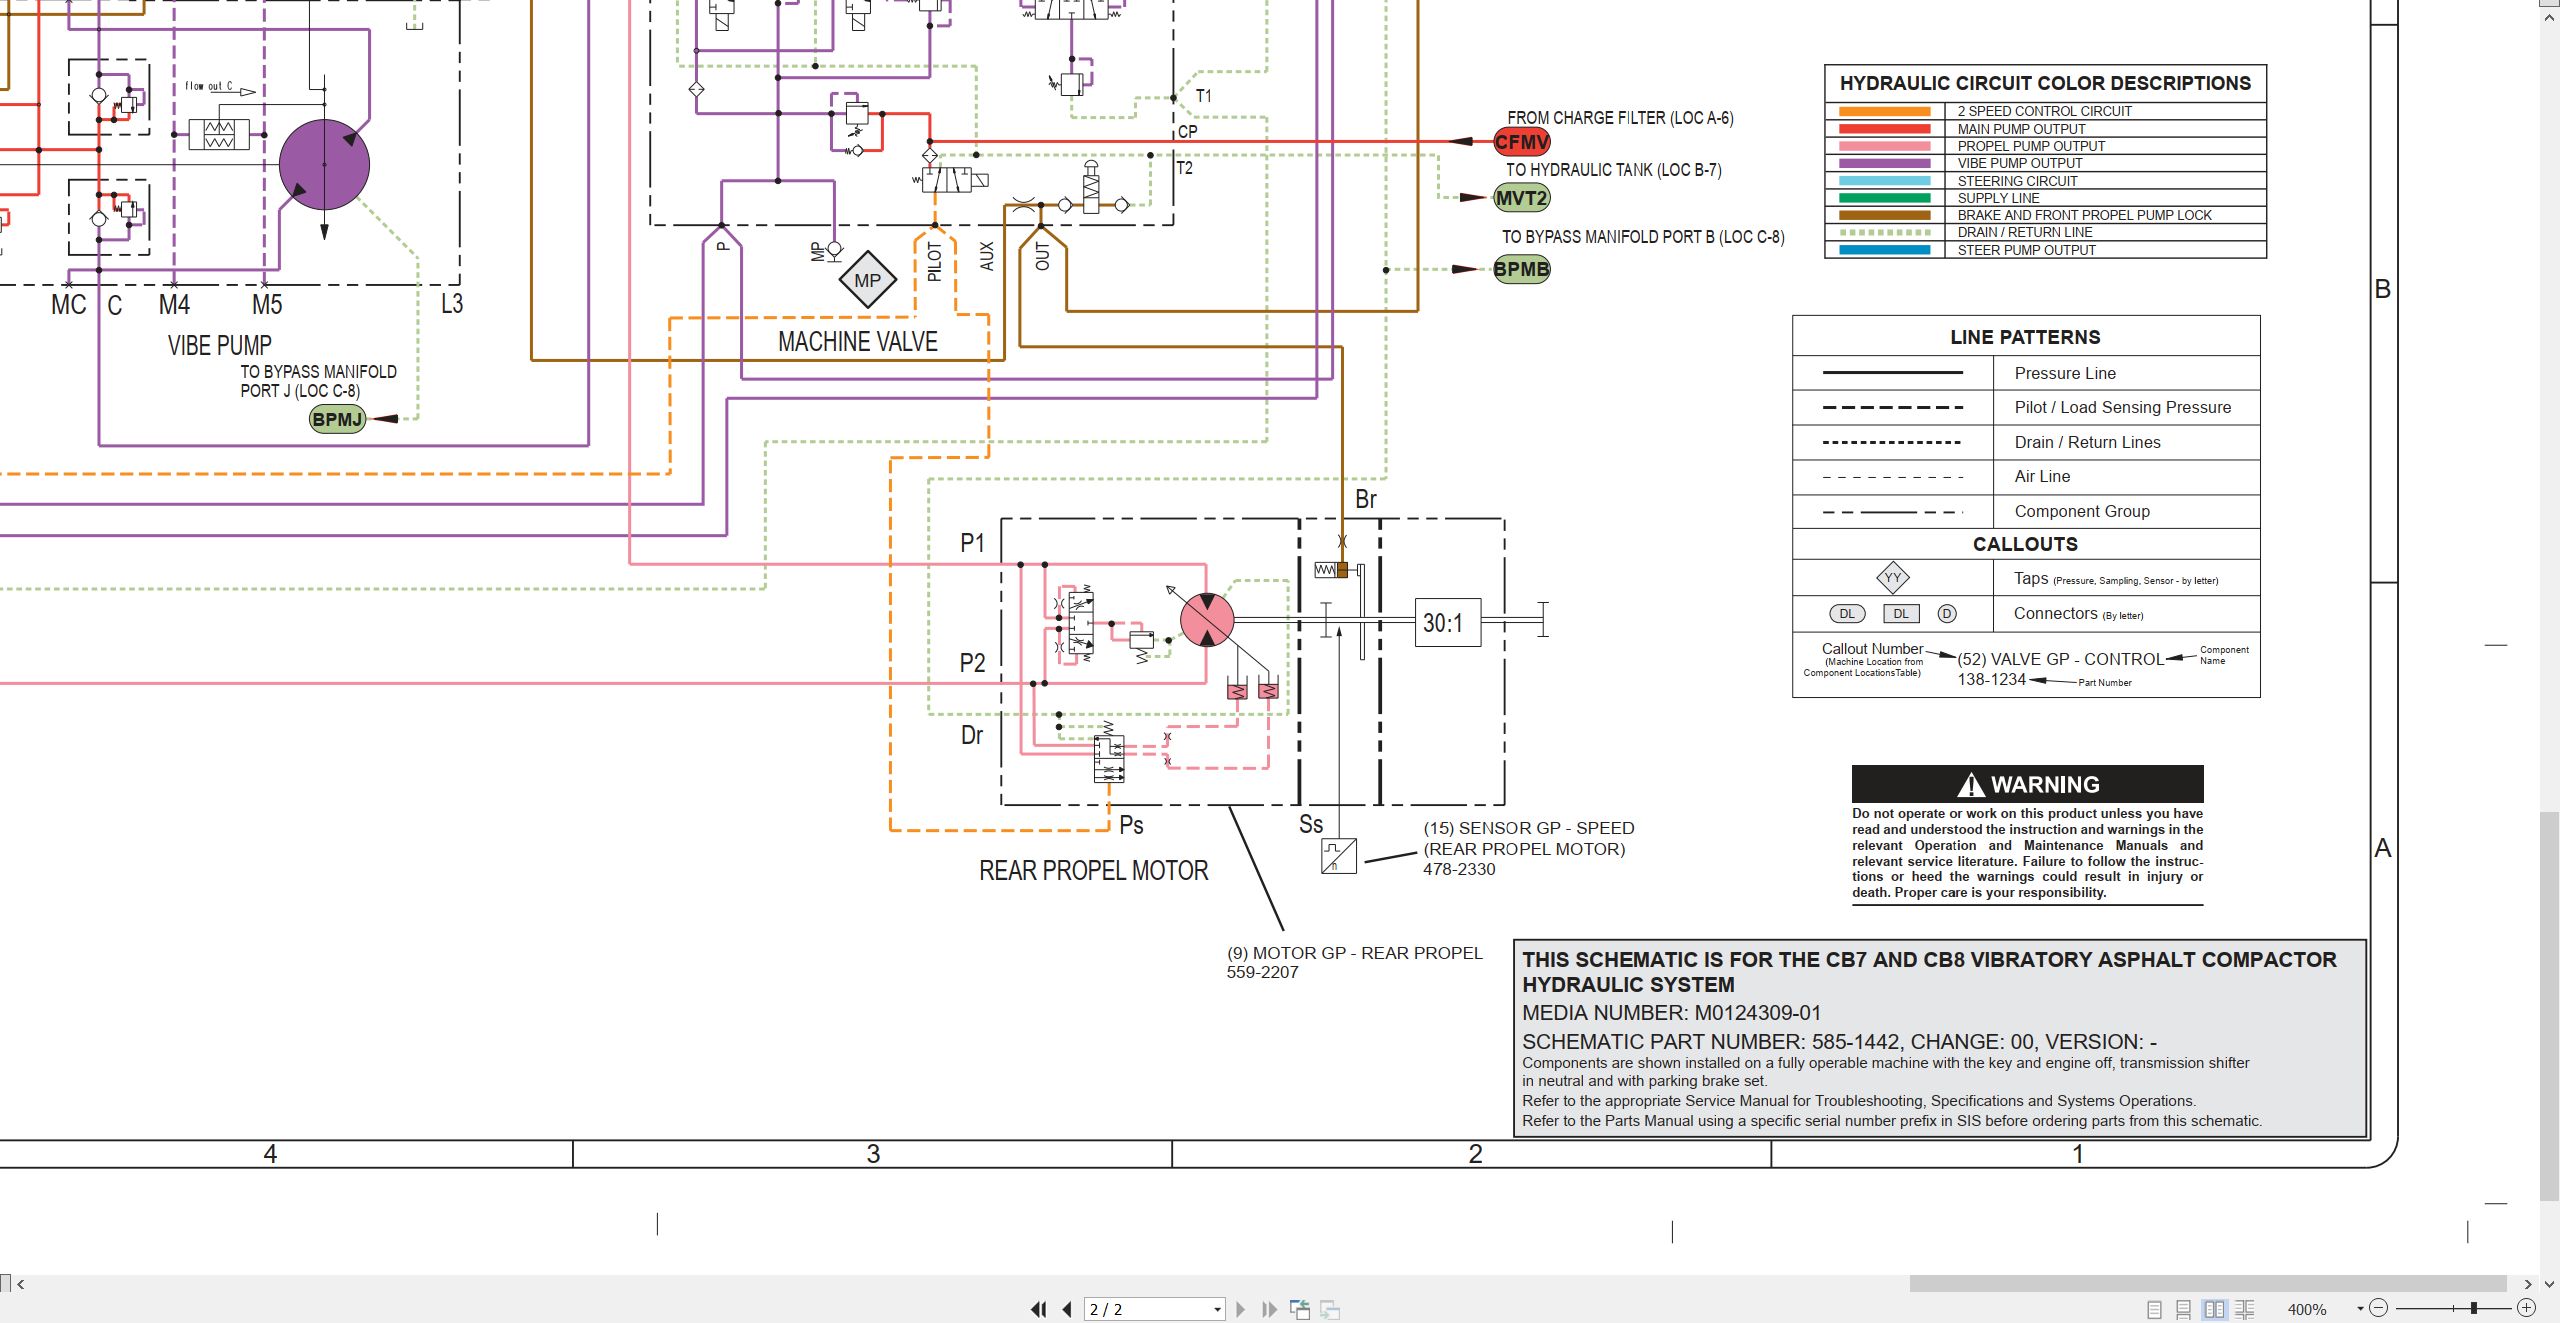Click the warning triangle icon
This screenshot has width=2560, height=1323.
pos(1970,785)
